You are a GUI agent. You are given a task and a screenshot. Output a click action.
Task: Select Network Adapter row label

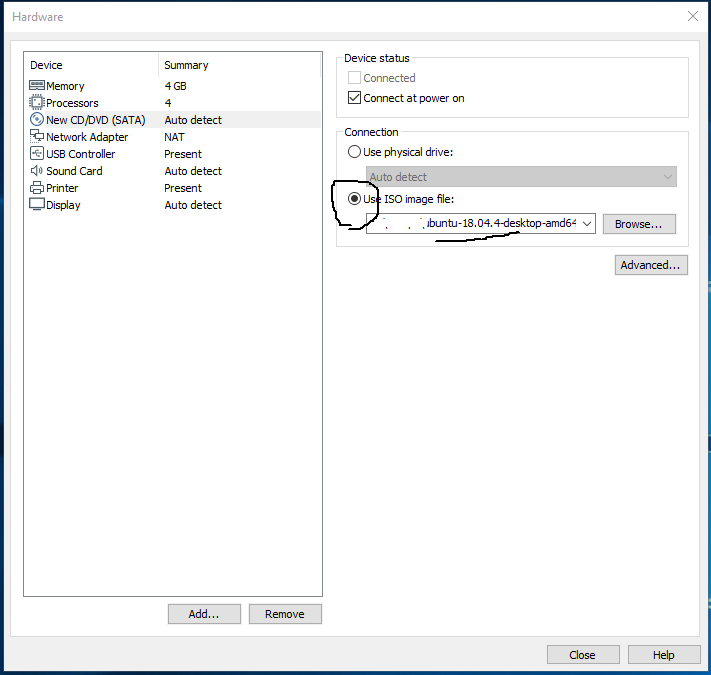click(x=87, y=137)
